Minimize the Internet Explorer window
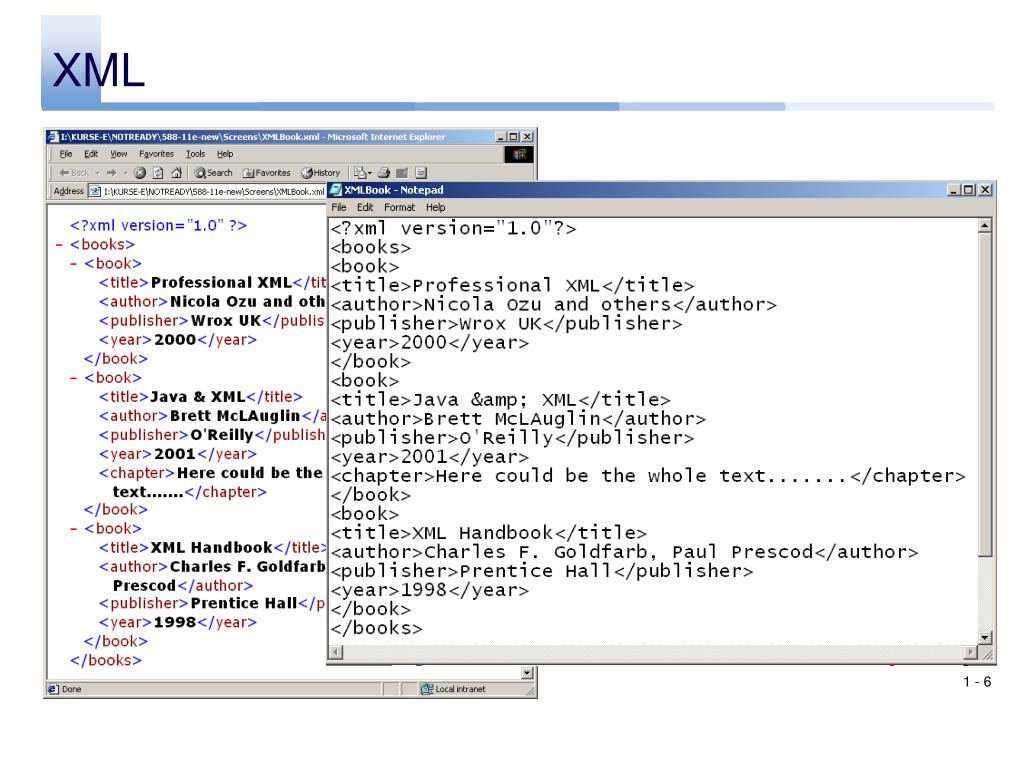The height and width of the screenshot is (768, 1024). click(x=501, y=137)
